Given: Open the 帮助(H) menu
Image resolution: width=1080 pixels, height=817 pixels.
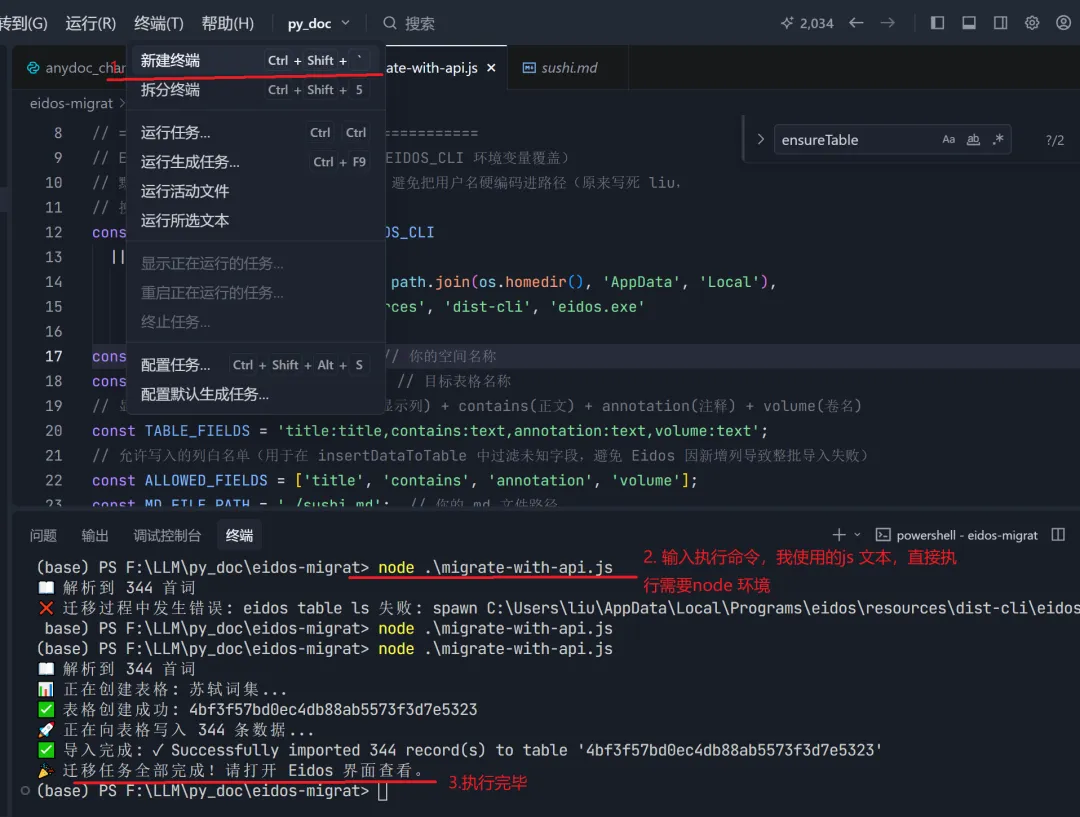Looking at the screenshot, I should point(227,23).
